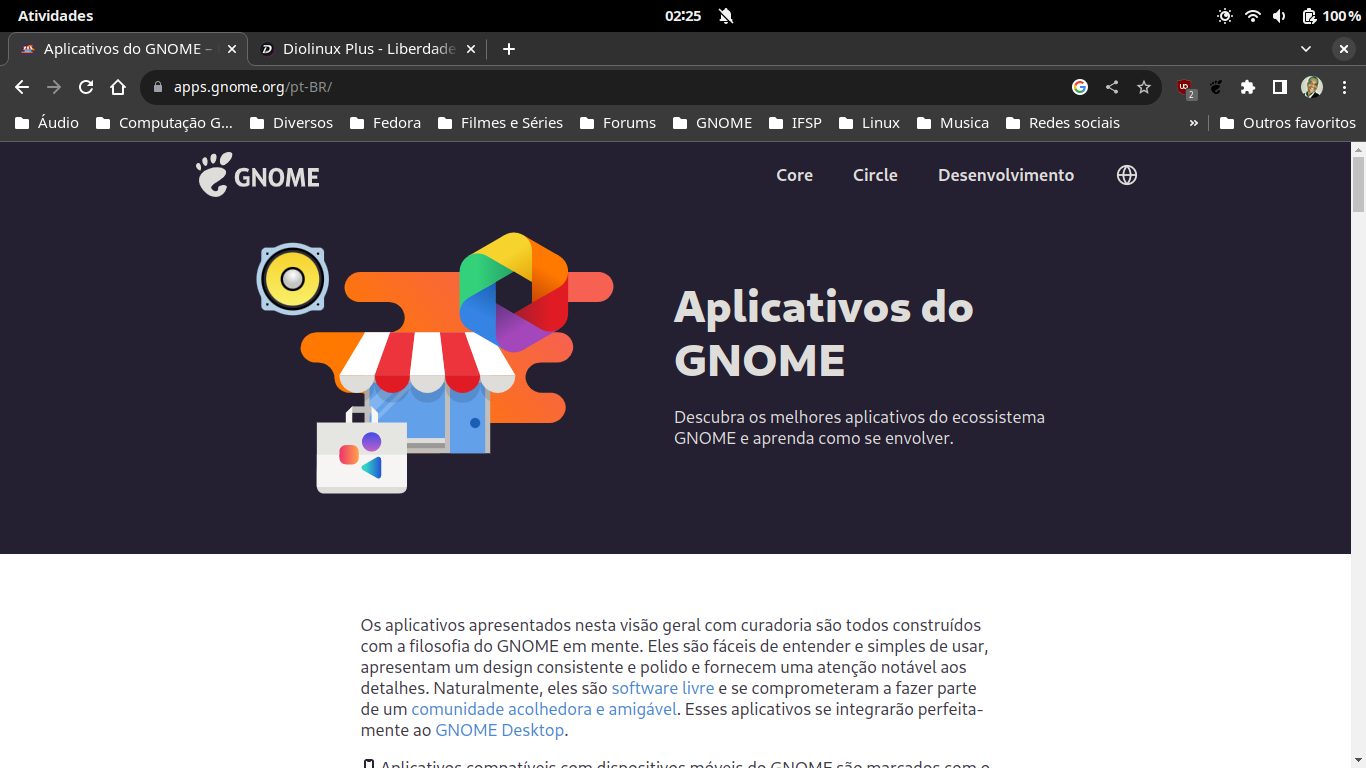1366x768 pixels.
Task: Click the forward navigation arrow
Action: pos(54,87)
